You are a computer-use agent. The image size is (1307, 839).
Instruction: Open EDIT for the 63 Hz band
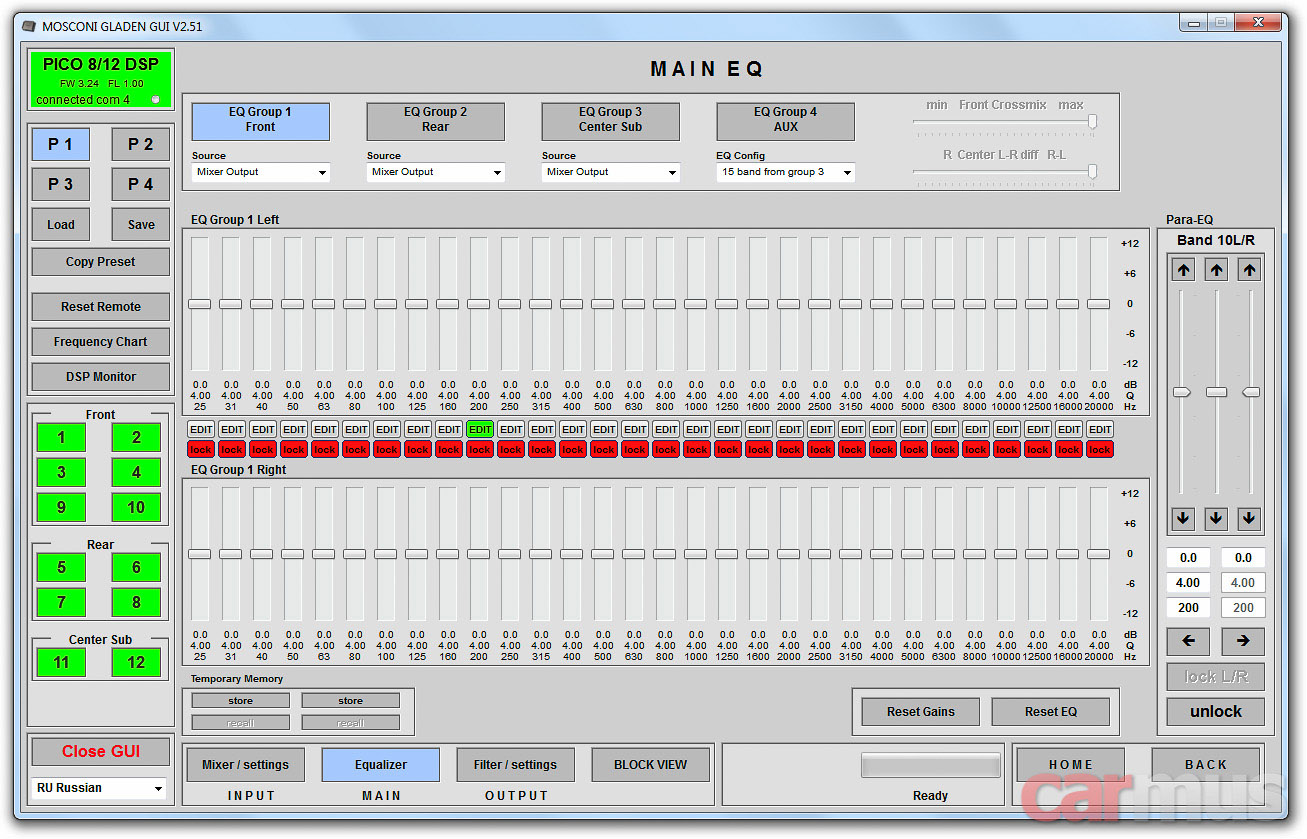(325, 429)
